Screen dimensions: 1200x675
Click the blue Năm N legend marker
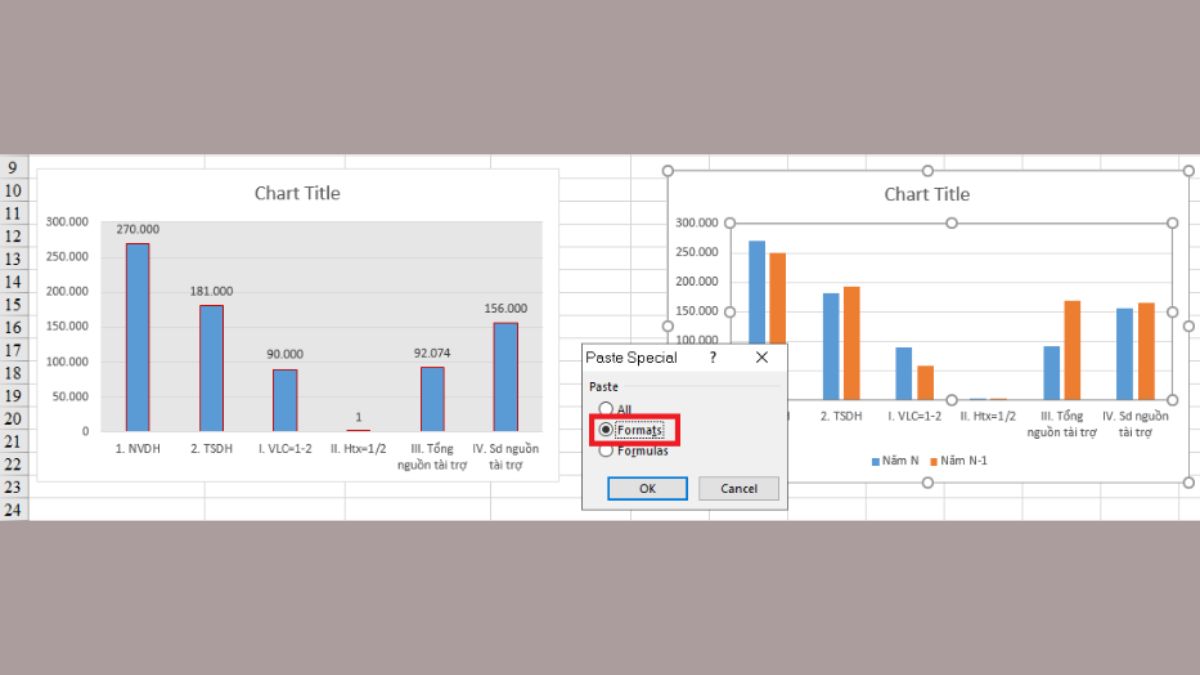pos(874,461)
